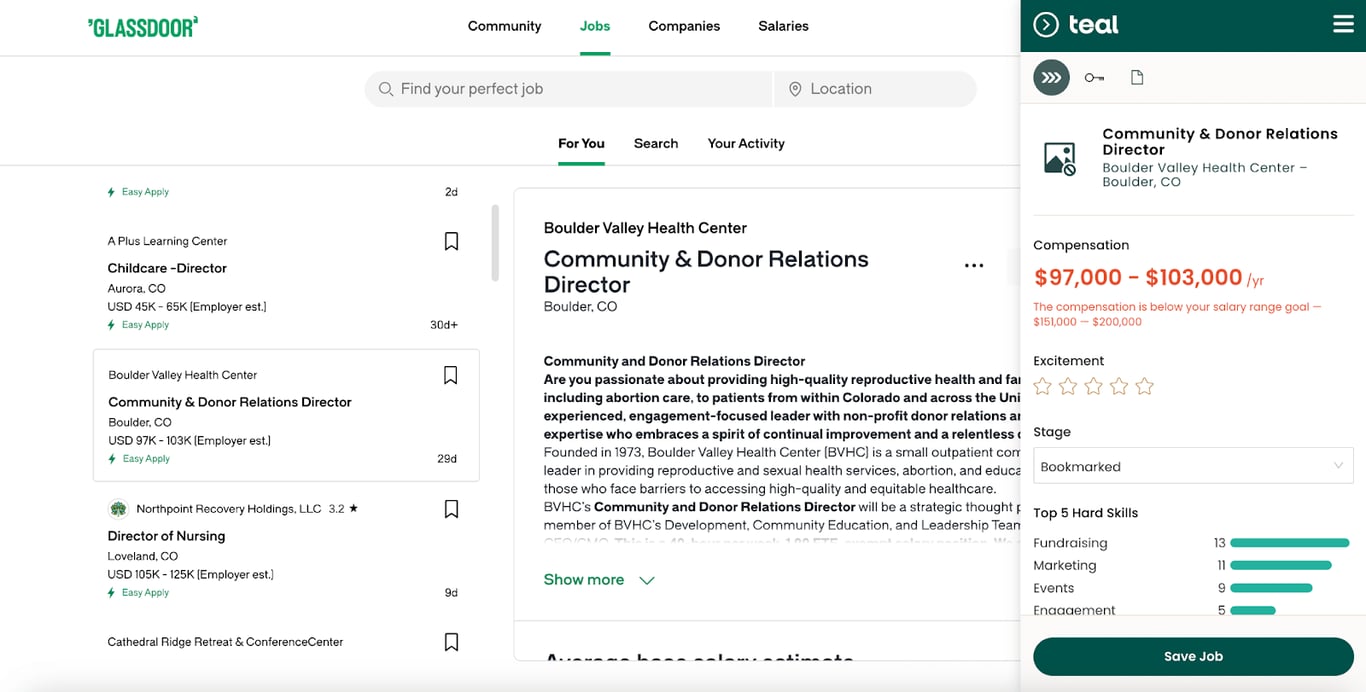Click the Easy Apply label on Childcare listing
This screenshot has height=692, width=1366.
click(x=145, y=325)
